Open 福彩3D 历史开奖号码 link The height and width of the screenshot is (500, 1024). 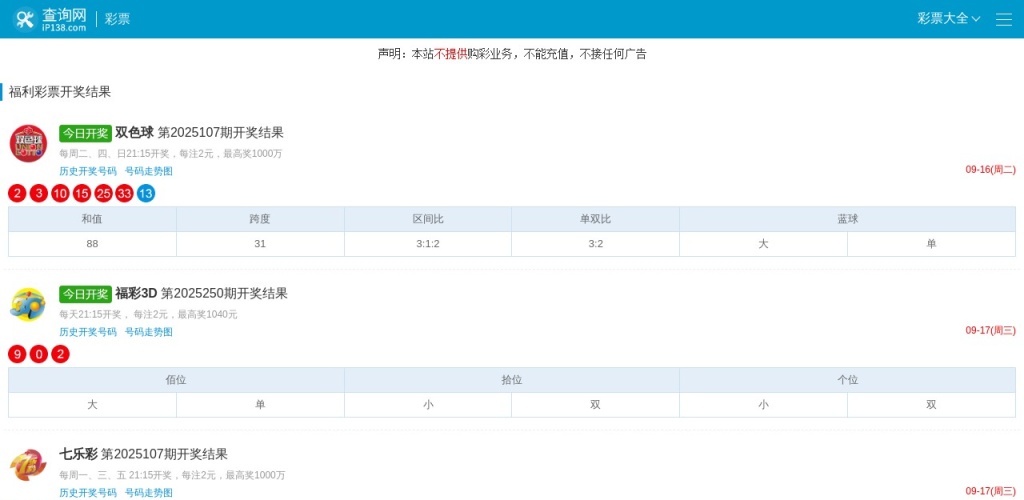coord(88,332)
